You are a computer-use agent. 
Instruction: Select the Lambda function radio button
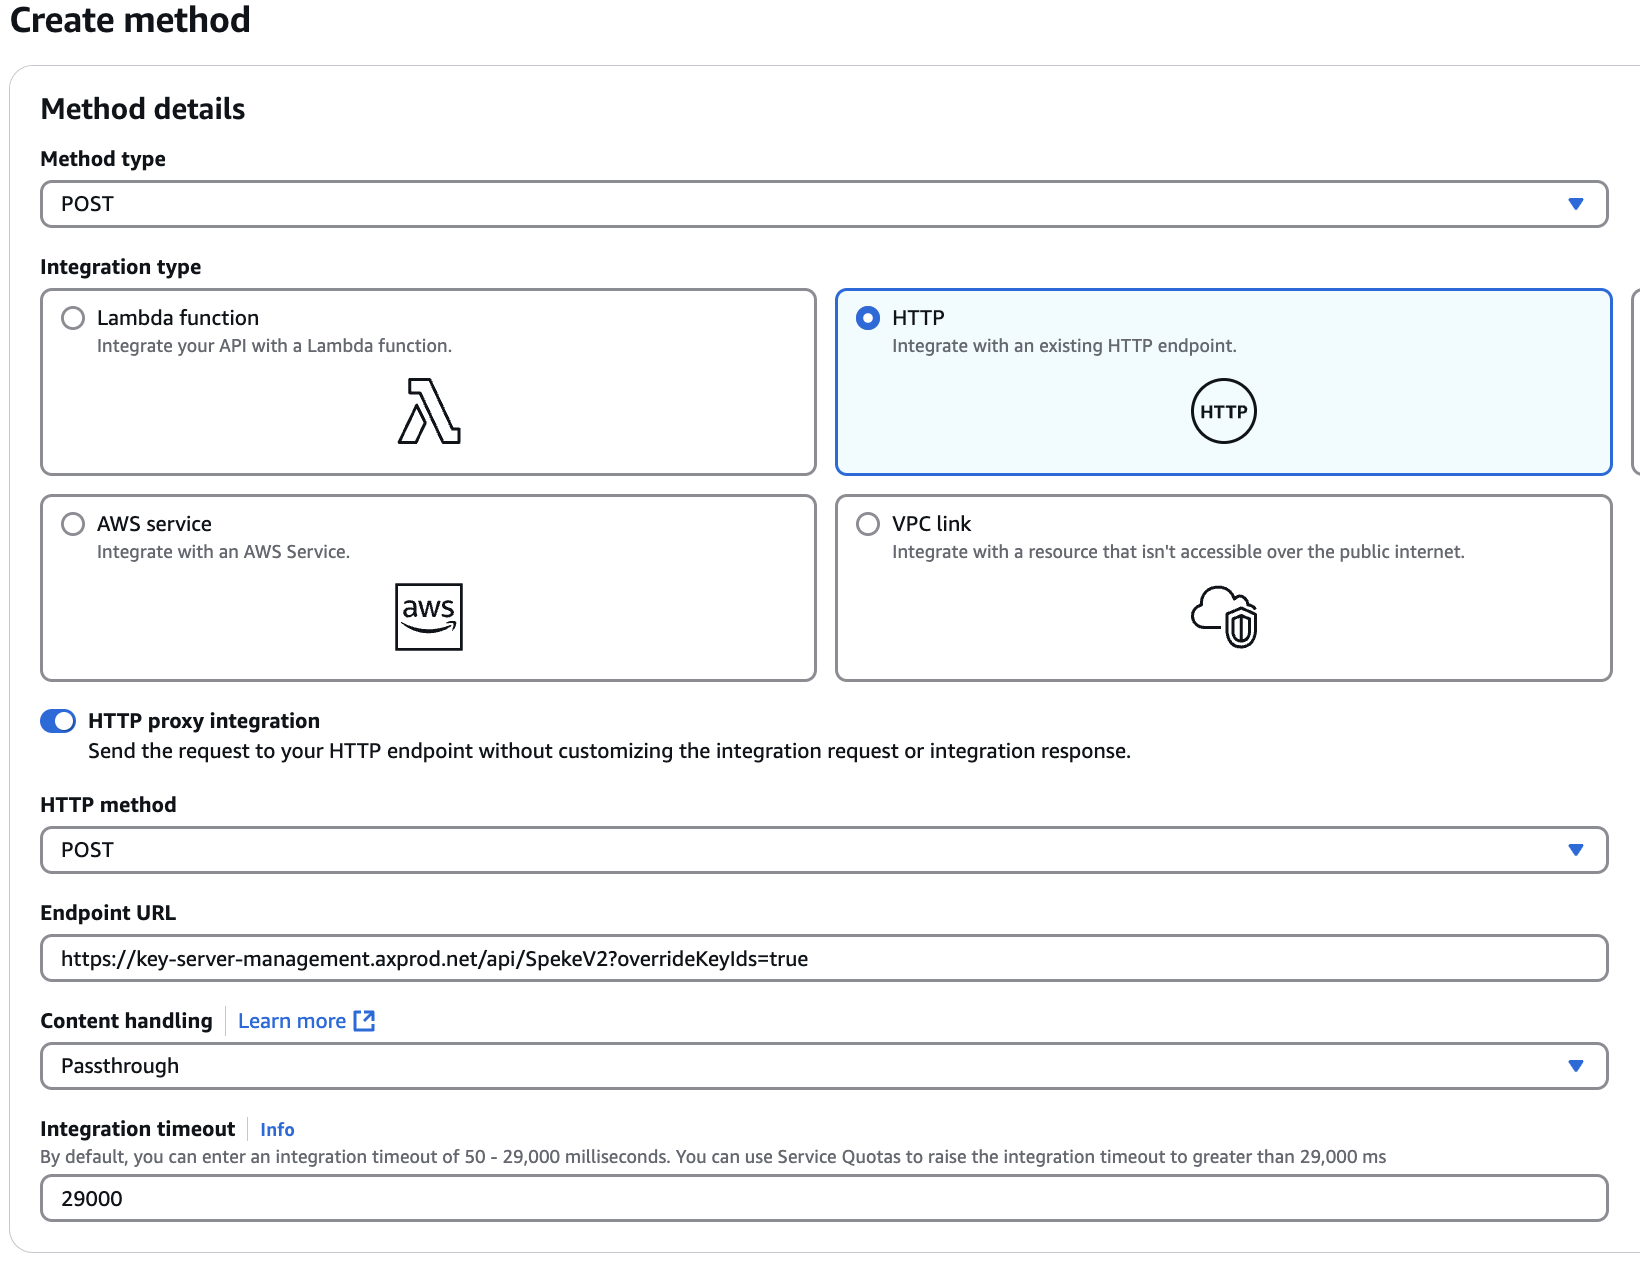pyautogui.click(x=72, y=318)
